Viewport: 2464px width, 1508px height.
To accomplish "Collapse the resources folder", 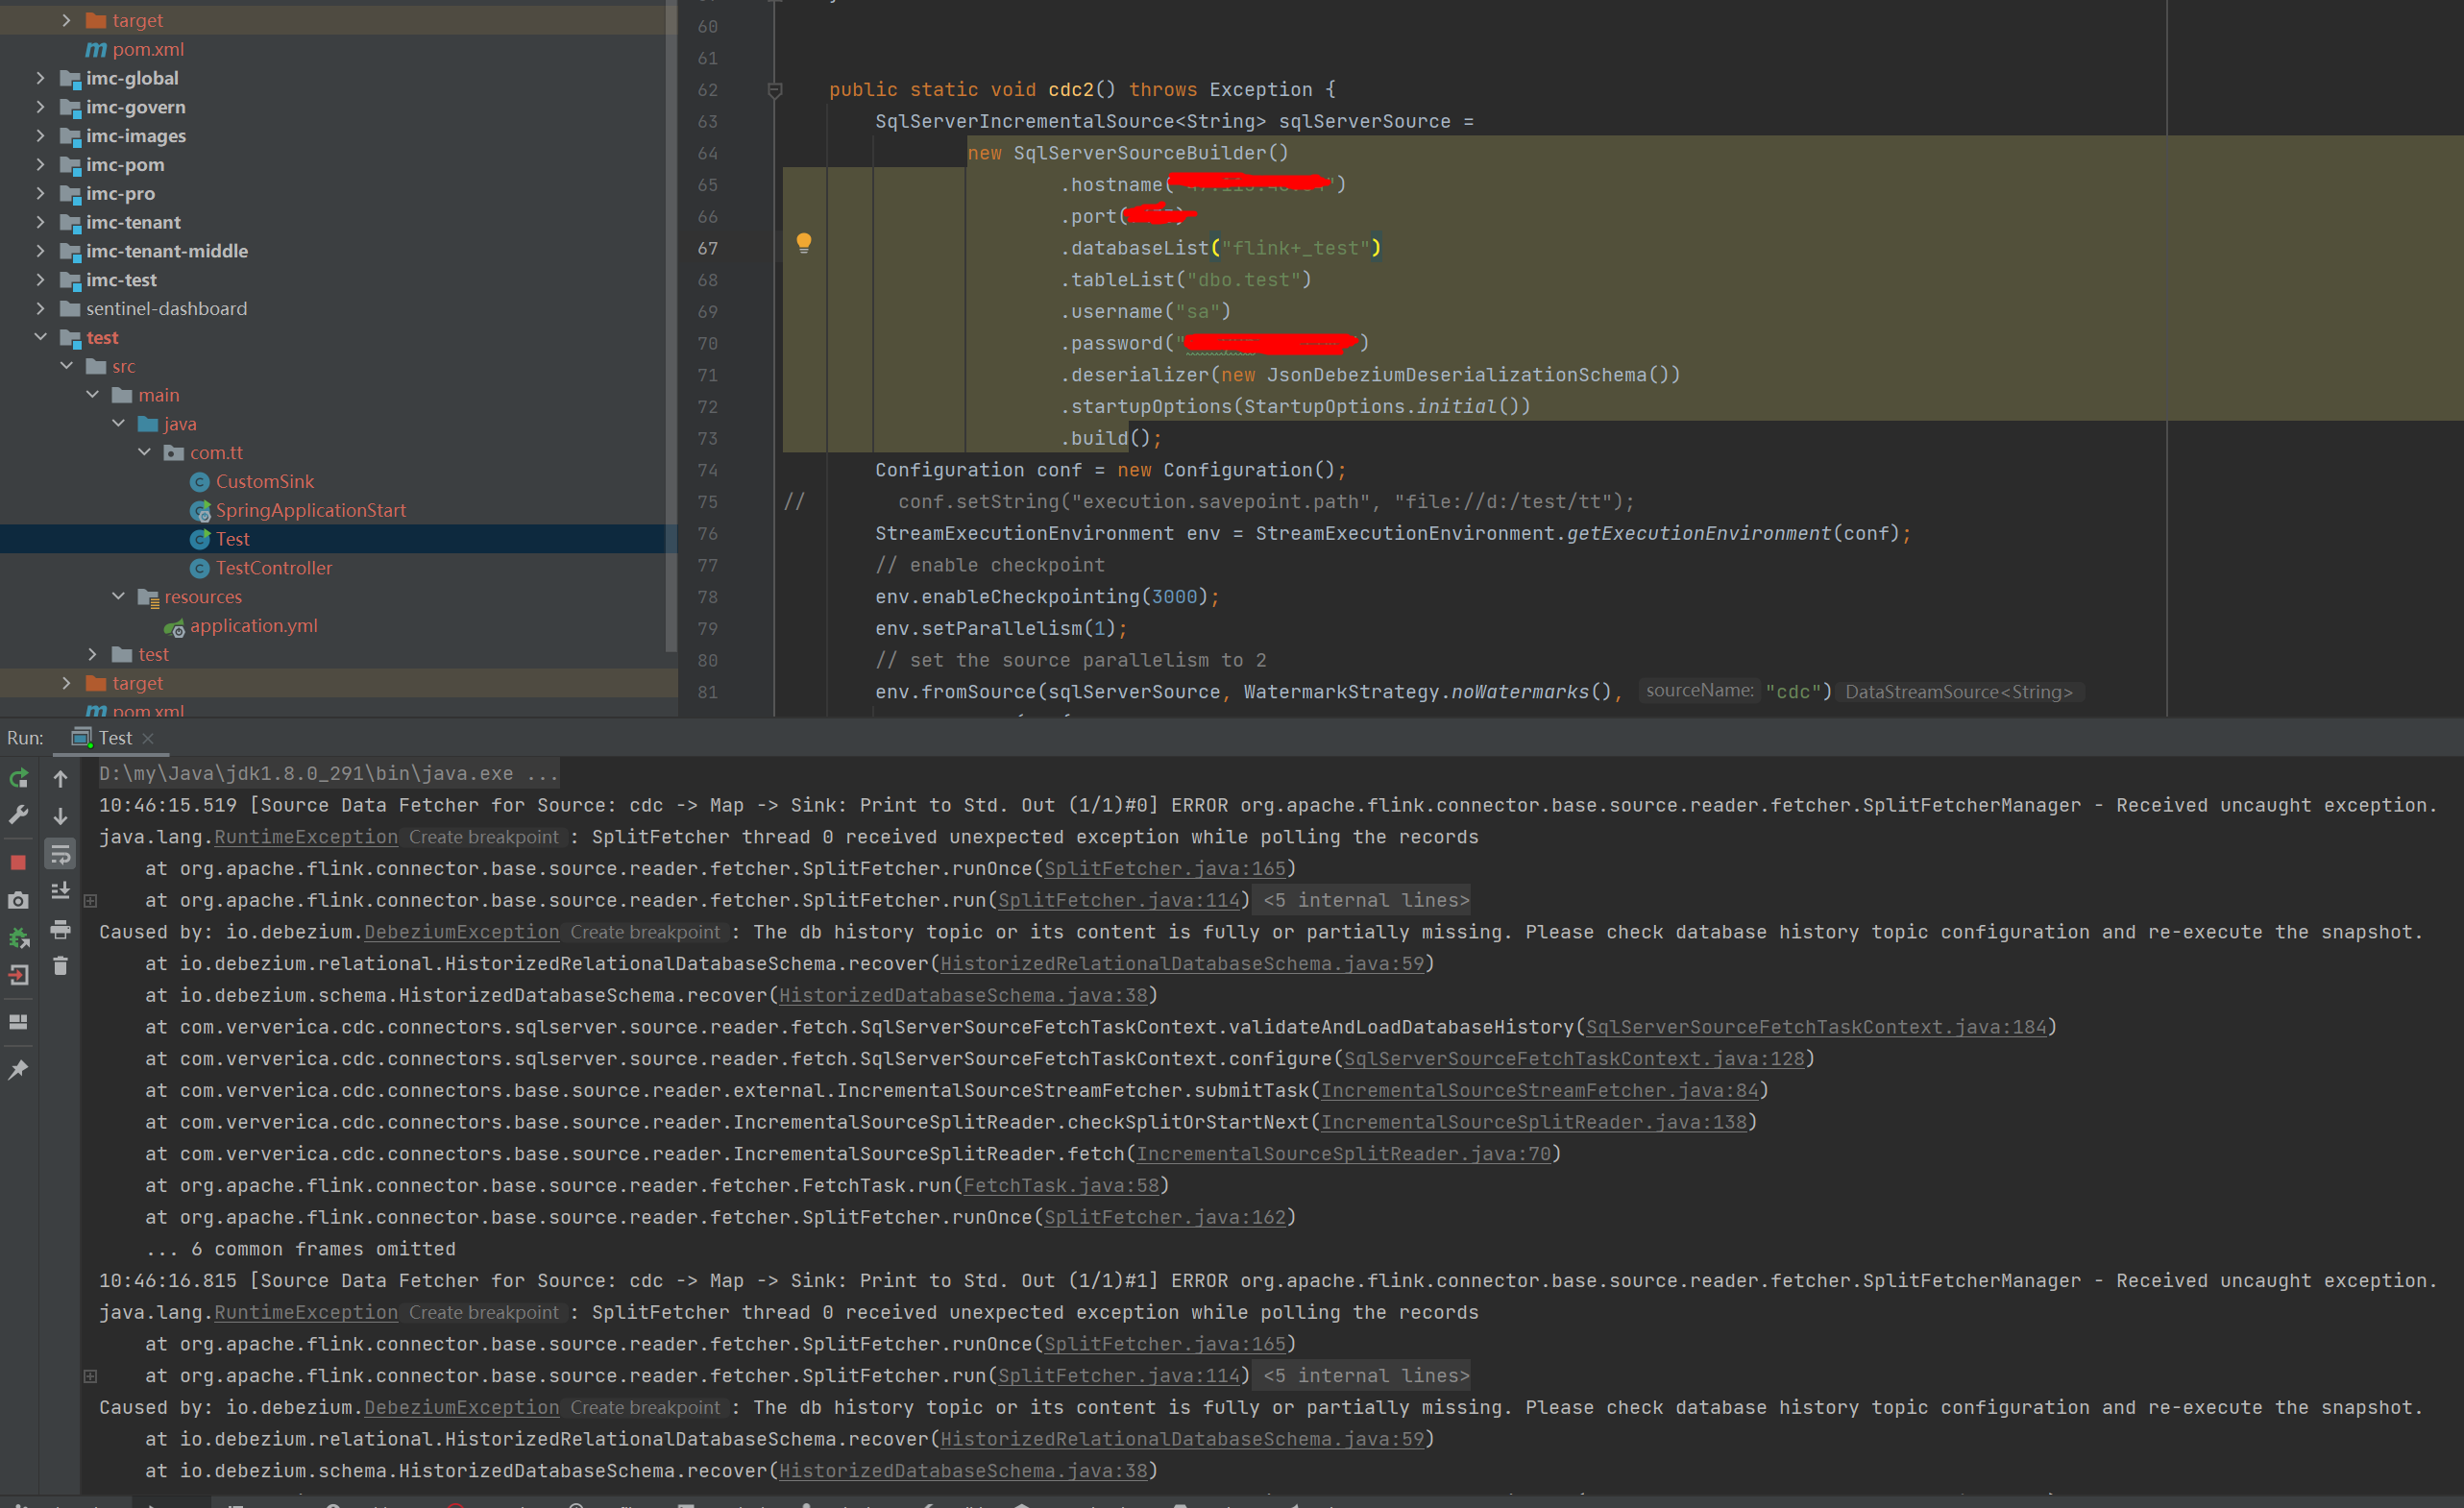I will pos(118,596).
